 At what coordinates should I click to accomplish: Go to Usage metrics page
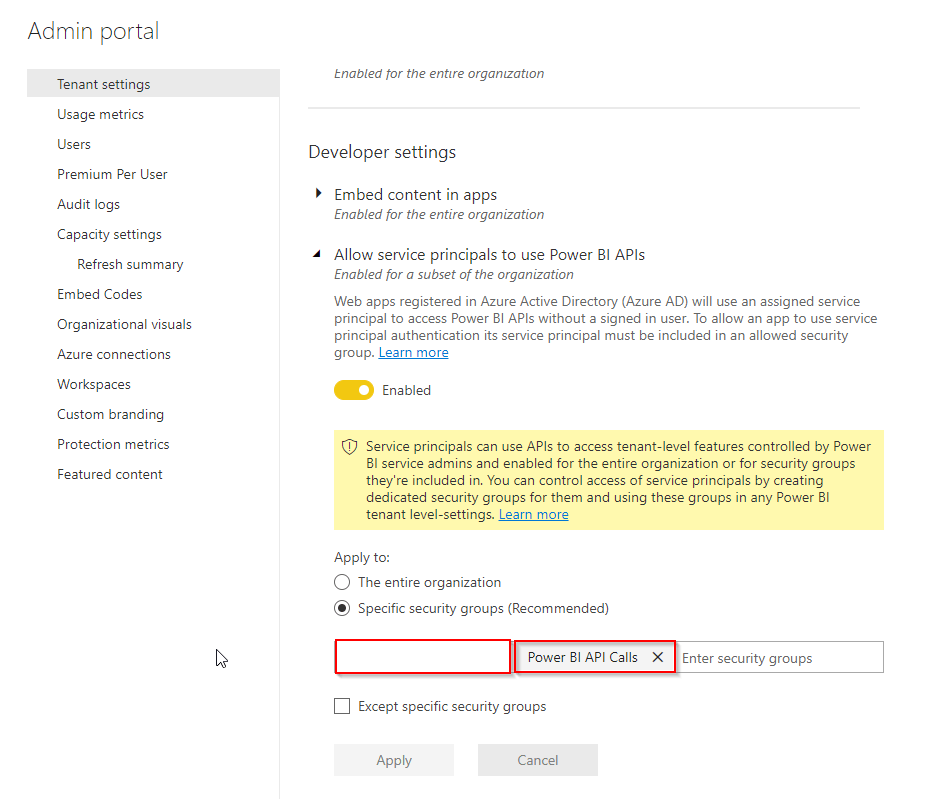coord(100,114)
